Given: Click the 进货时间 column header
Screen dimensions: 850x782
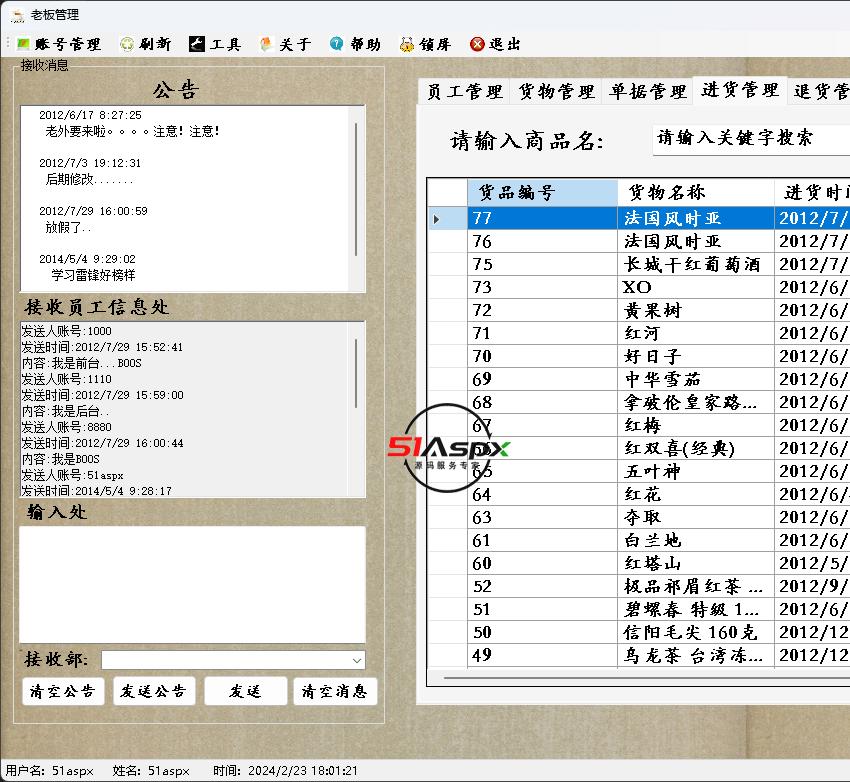Looking at the screenshot, I should click(812, 192).
